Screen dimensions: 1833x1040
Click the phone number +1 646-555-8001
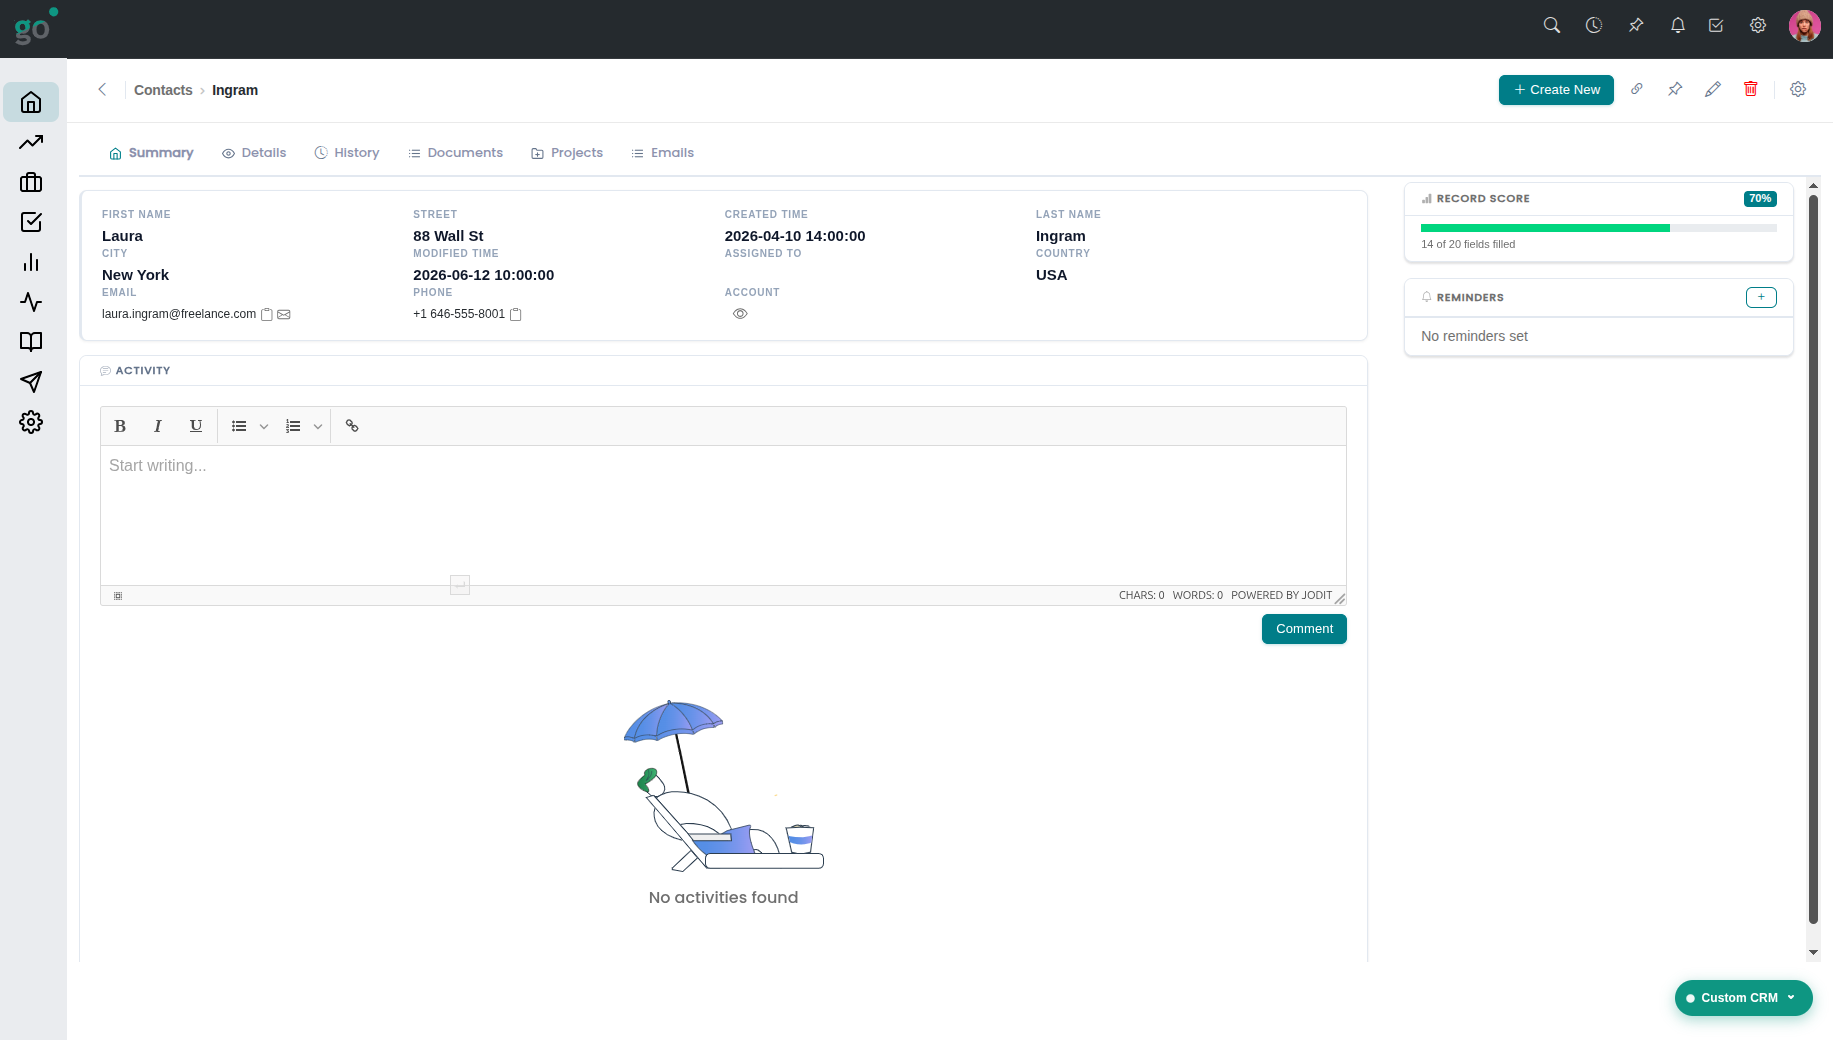click(x=459, y=314)
